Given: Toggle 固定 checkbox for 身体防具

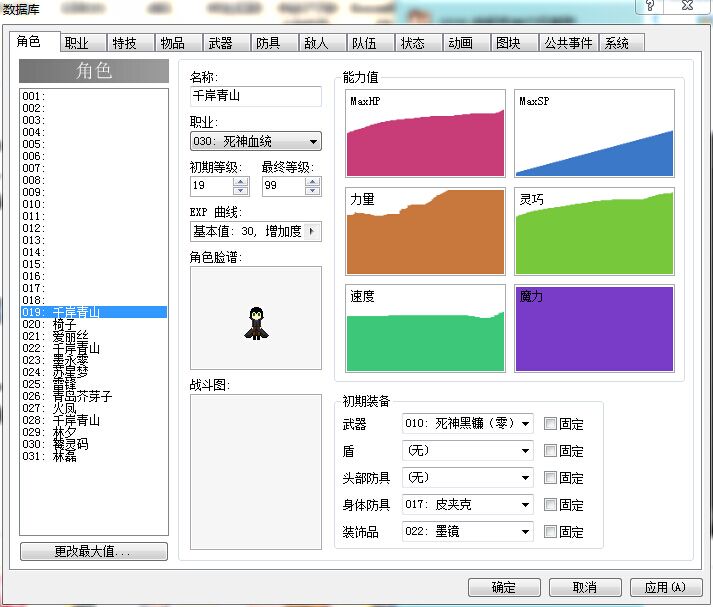Looking at the screenshot, I should pos(550,505).
